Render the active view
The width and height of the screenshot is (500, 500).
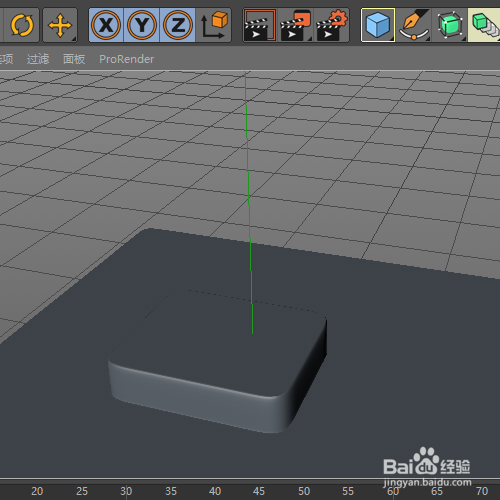click(260, 25)
